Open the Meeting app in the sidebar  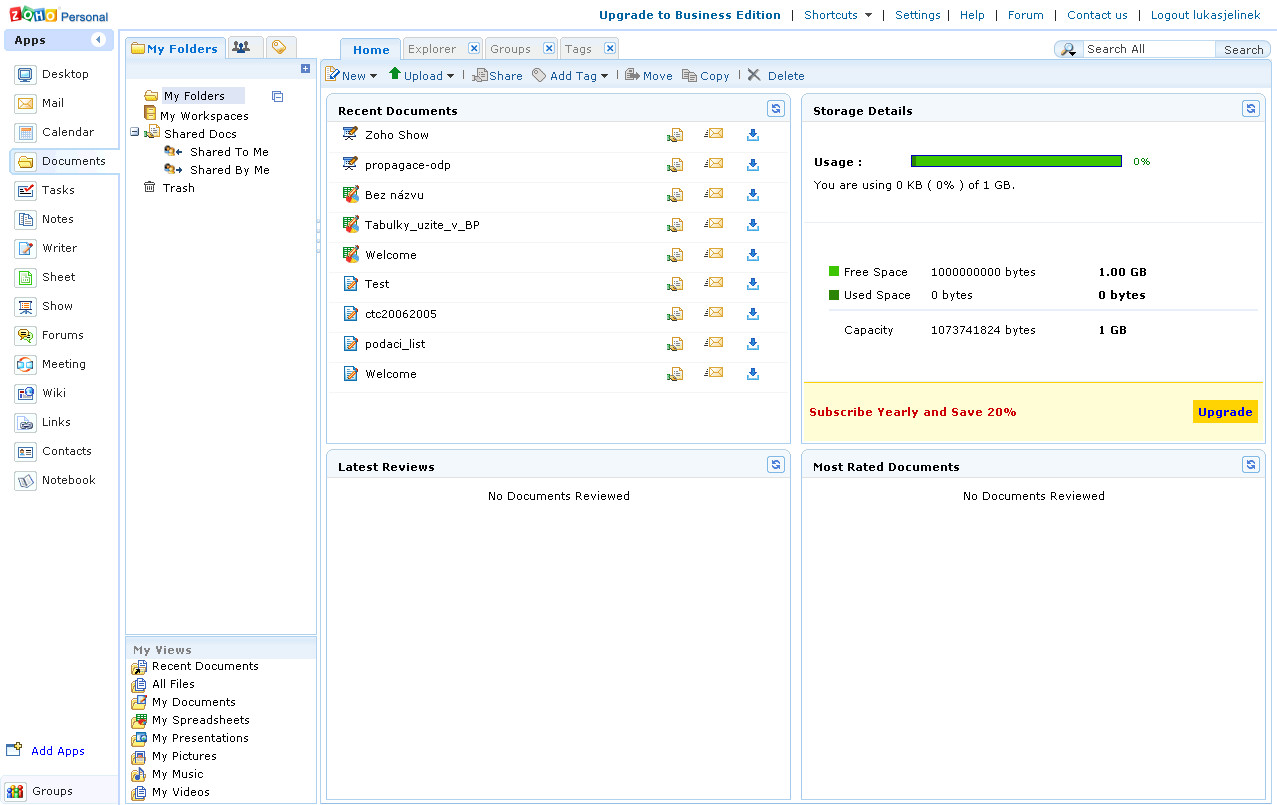[51, 364]
